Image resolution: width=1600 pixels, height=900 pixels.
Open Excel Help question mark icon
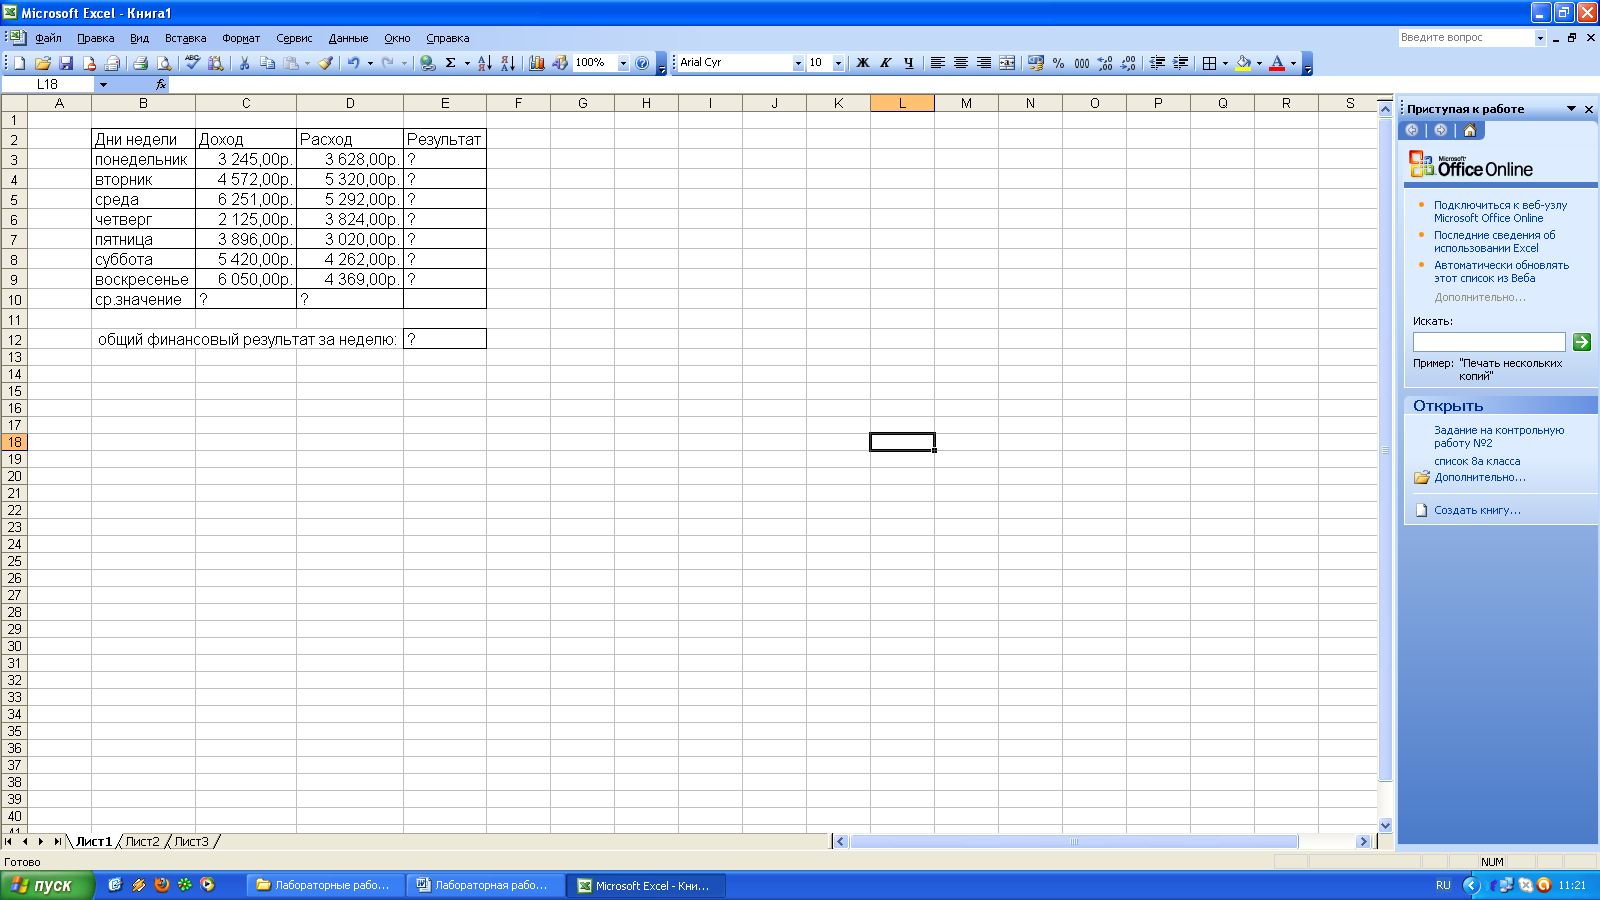pyautogui.click(x=642, y=63)
